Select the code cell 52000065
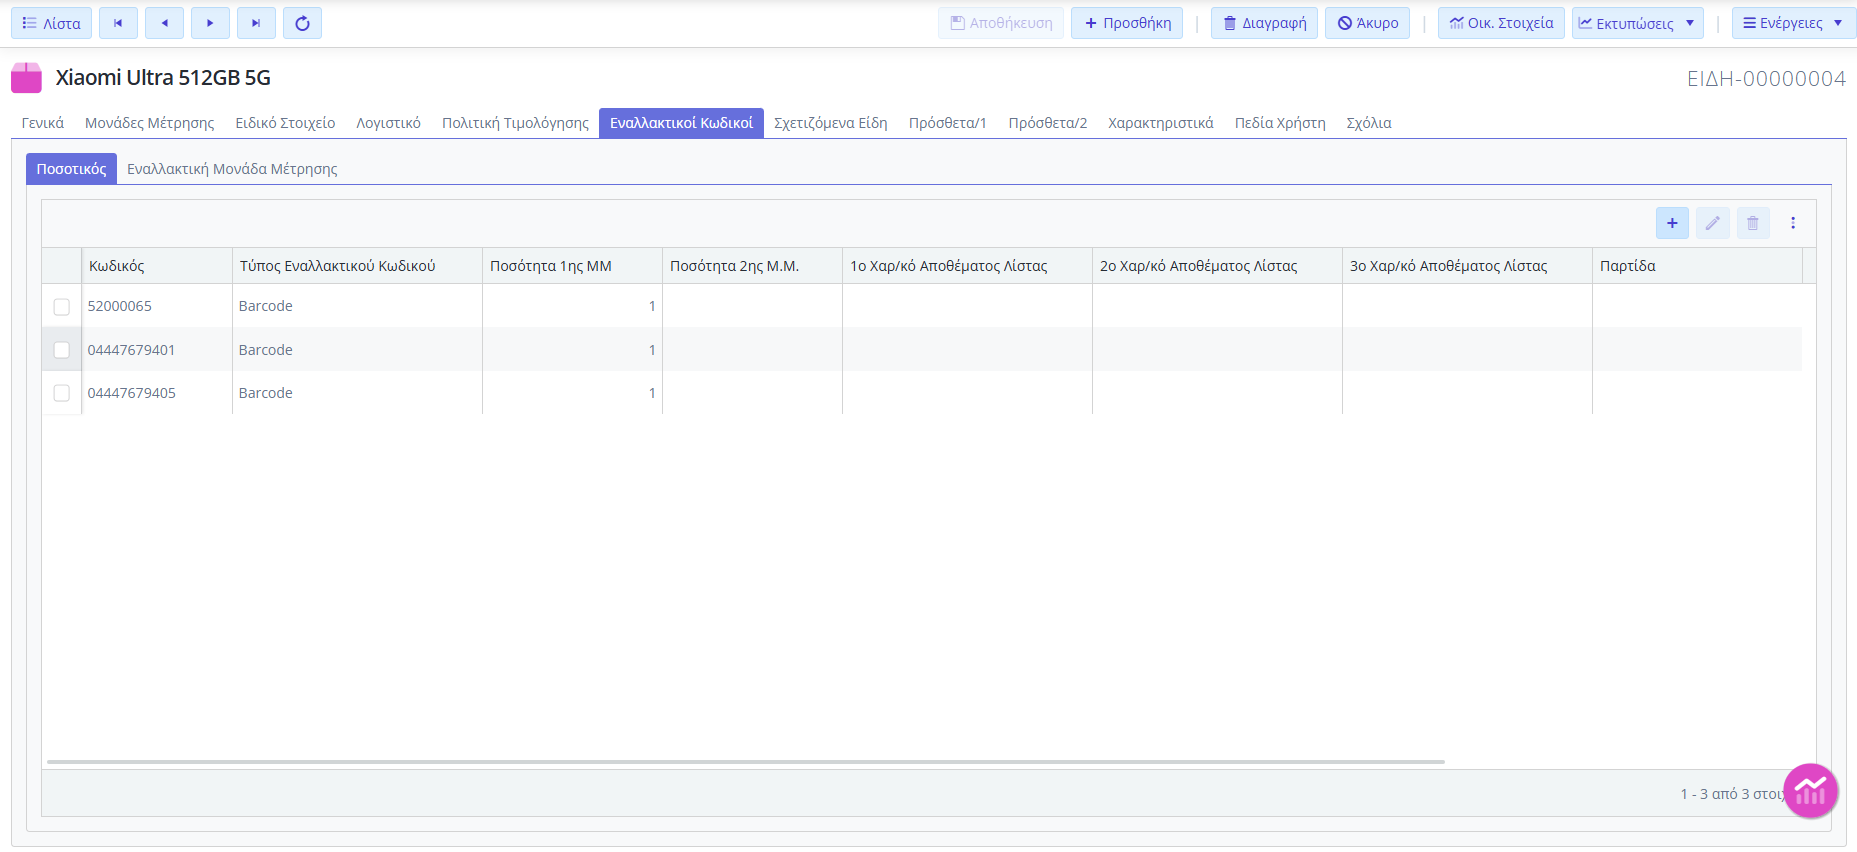 click(x=156, y=306)
